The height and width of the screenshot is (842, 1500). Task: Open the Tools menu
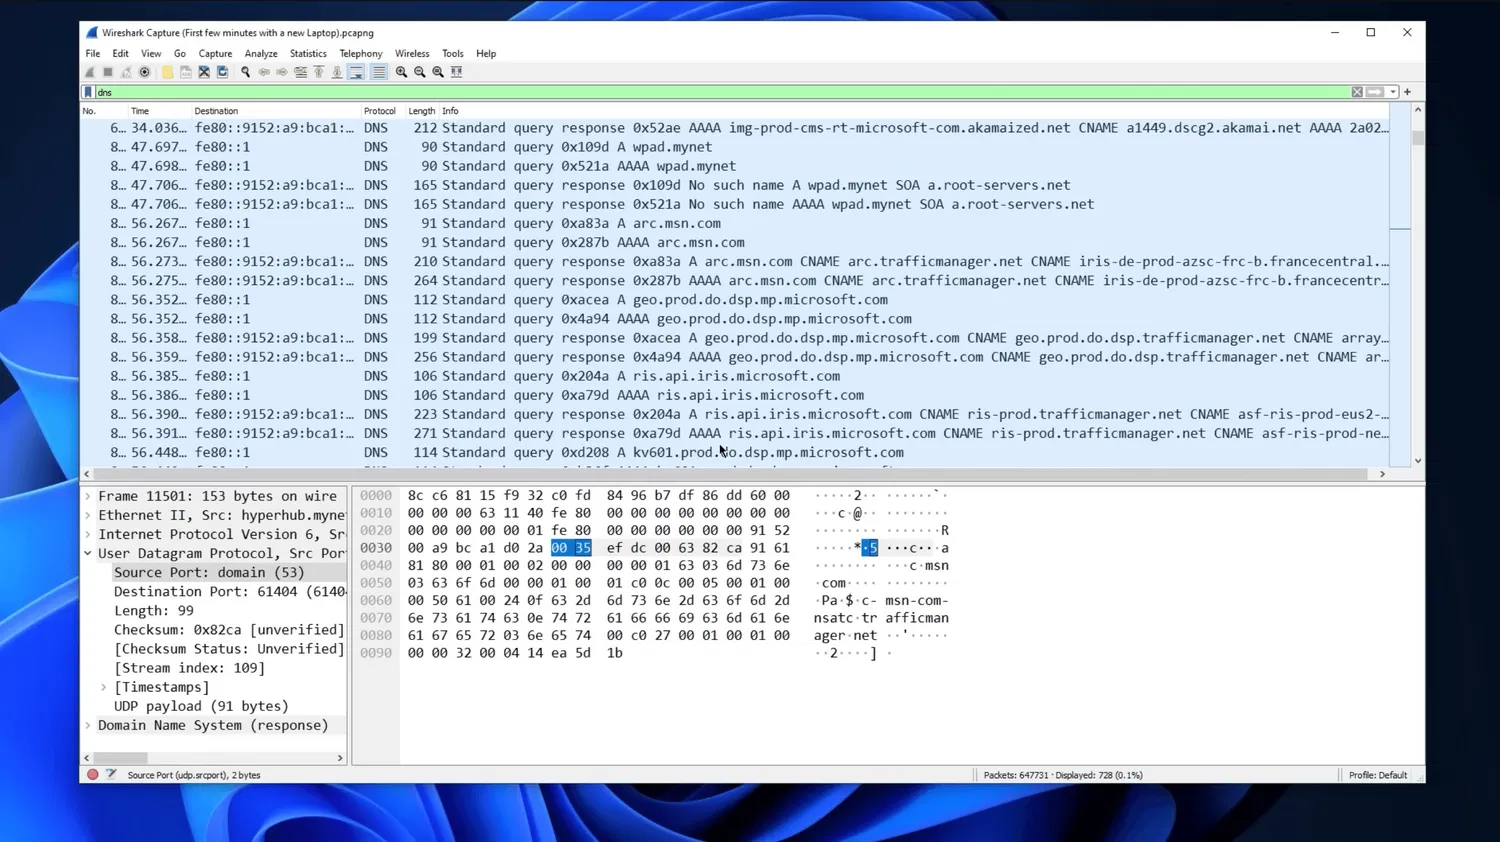pyautogui.click(x=453, y=54)
